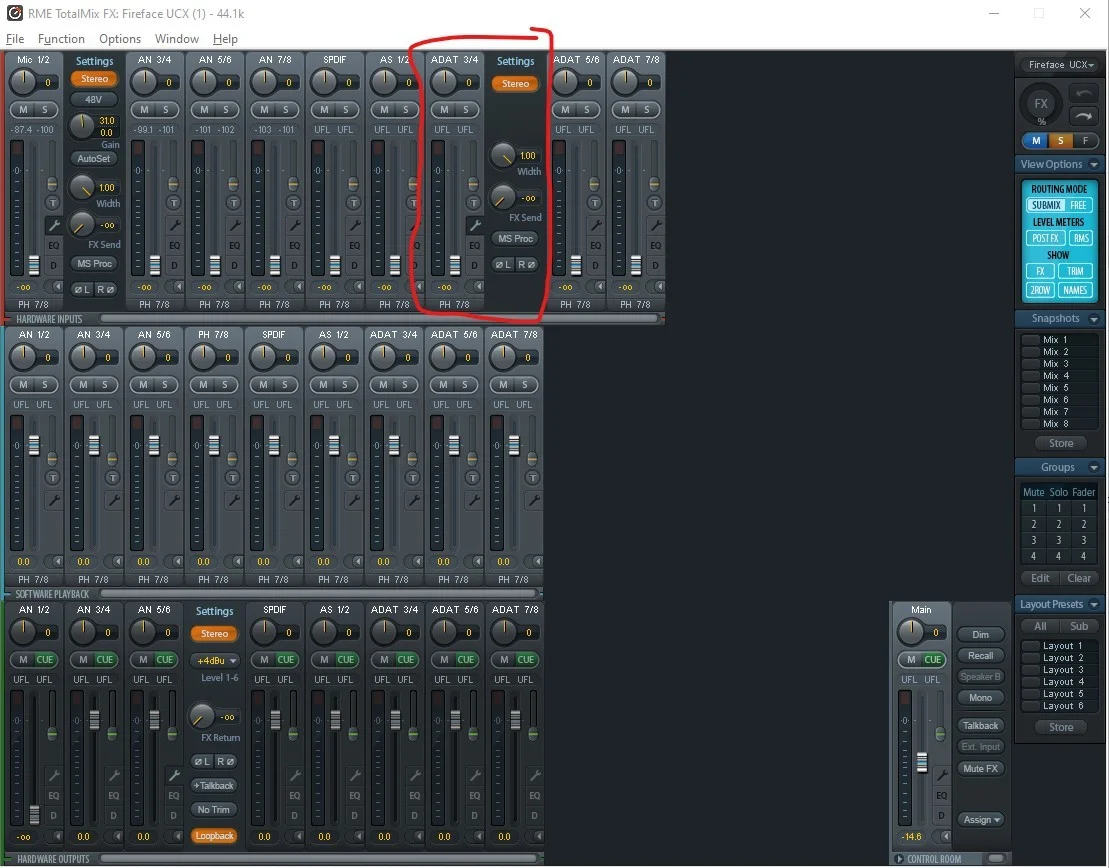Click the Edit button in Groups
Screen dimensions: 1109x868
click(x=1040, y=578)
